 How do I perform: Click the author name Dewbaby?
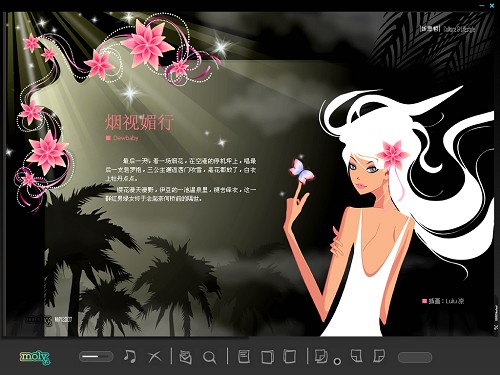click(x=125, y=138)
